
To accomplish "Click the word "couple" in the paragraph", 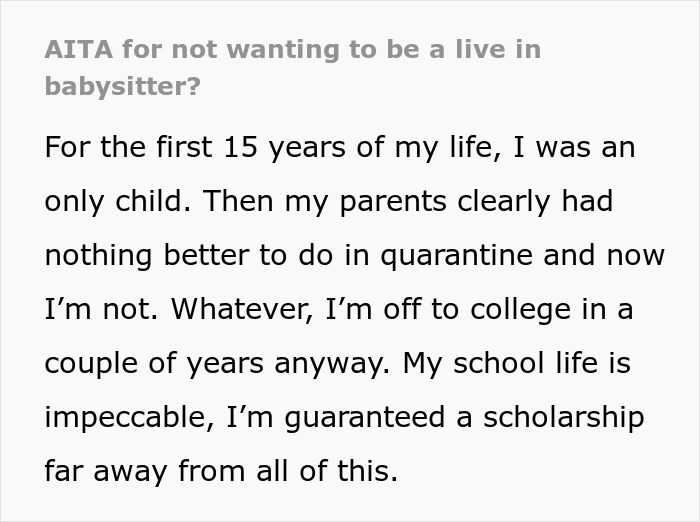I will click(x=92, y=363).
